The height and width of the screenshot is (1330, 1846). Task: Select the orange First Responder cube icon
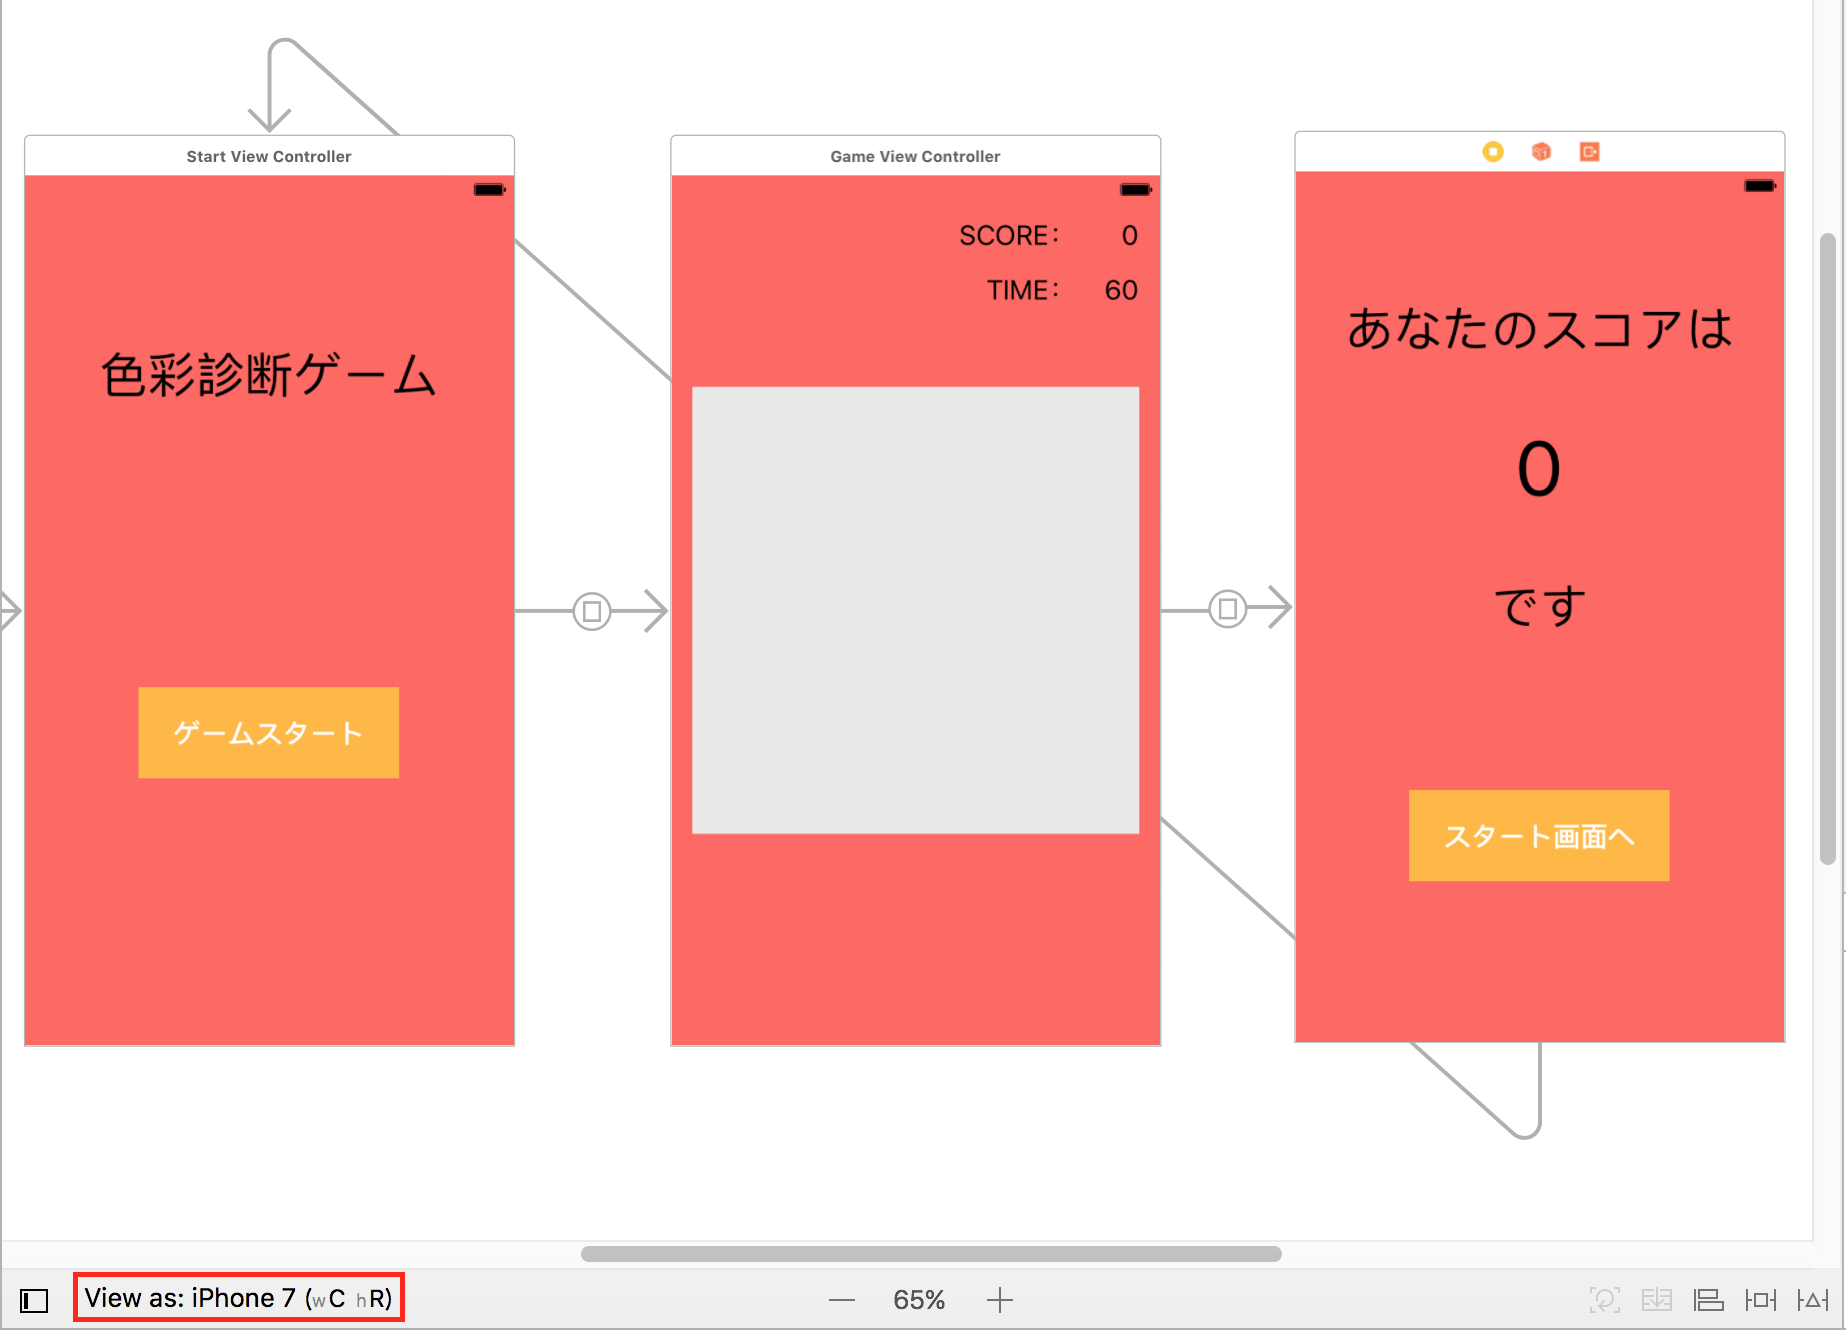(1541, 152)
